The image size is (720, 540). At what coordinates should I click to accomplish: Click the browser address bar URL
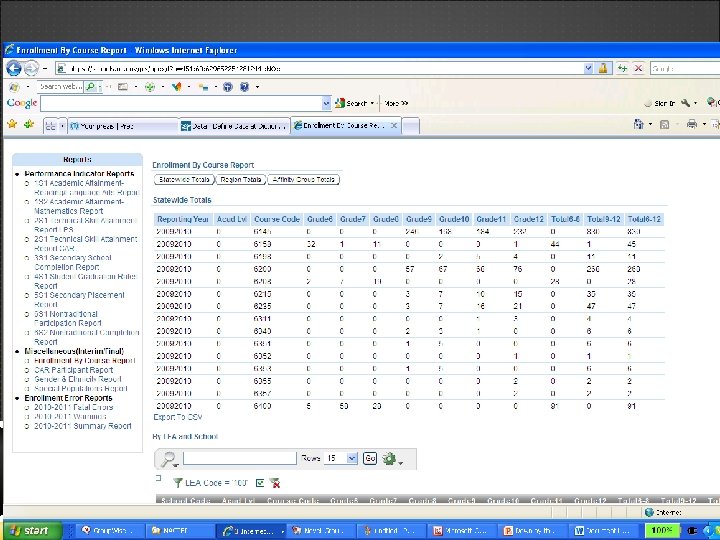click(x=319, y=68)
